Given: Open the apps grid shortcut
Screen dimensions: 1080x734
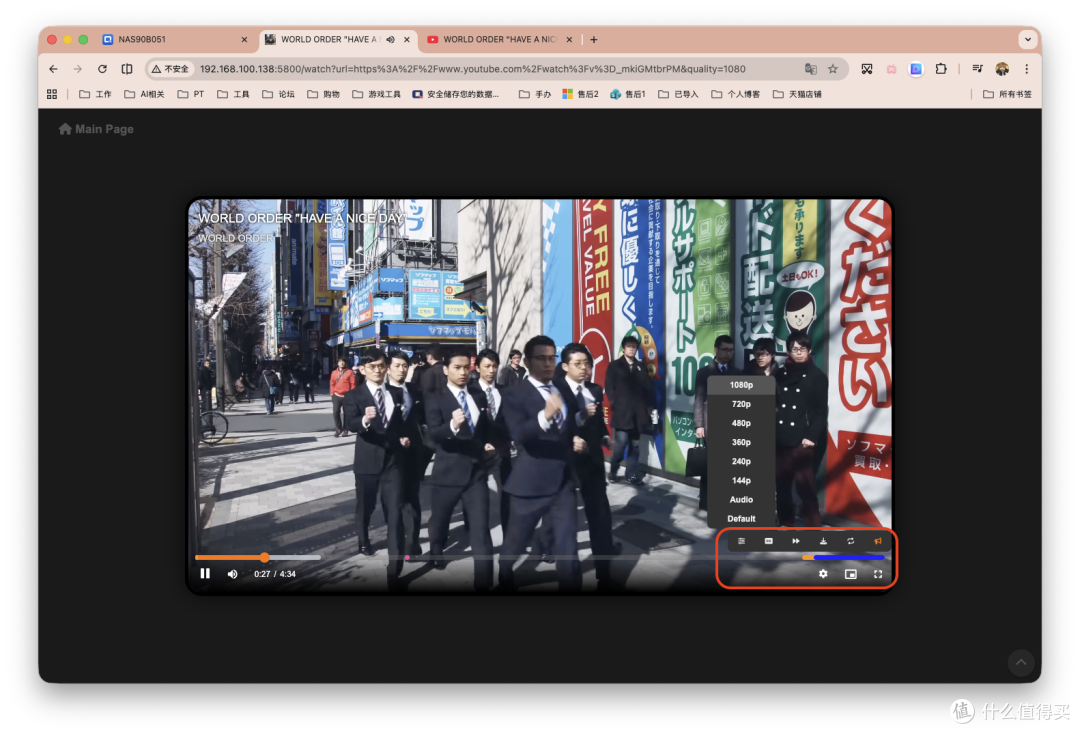Looking at the screenshot, I should [52, 94].
